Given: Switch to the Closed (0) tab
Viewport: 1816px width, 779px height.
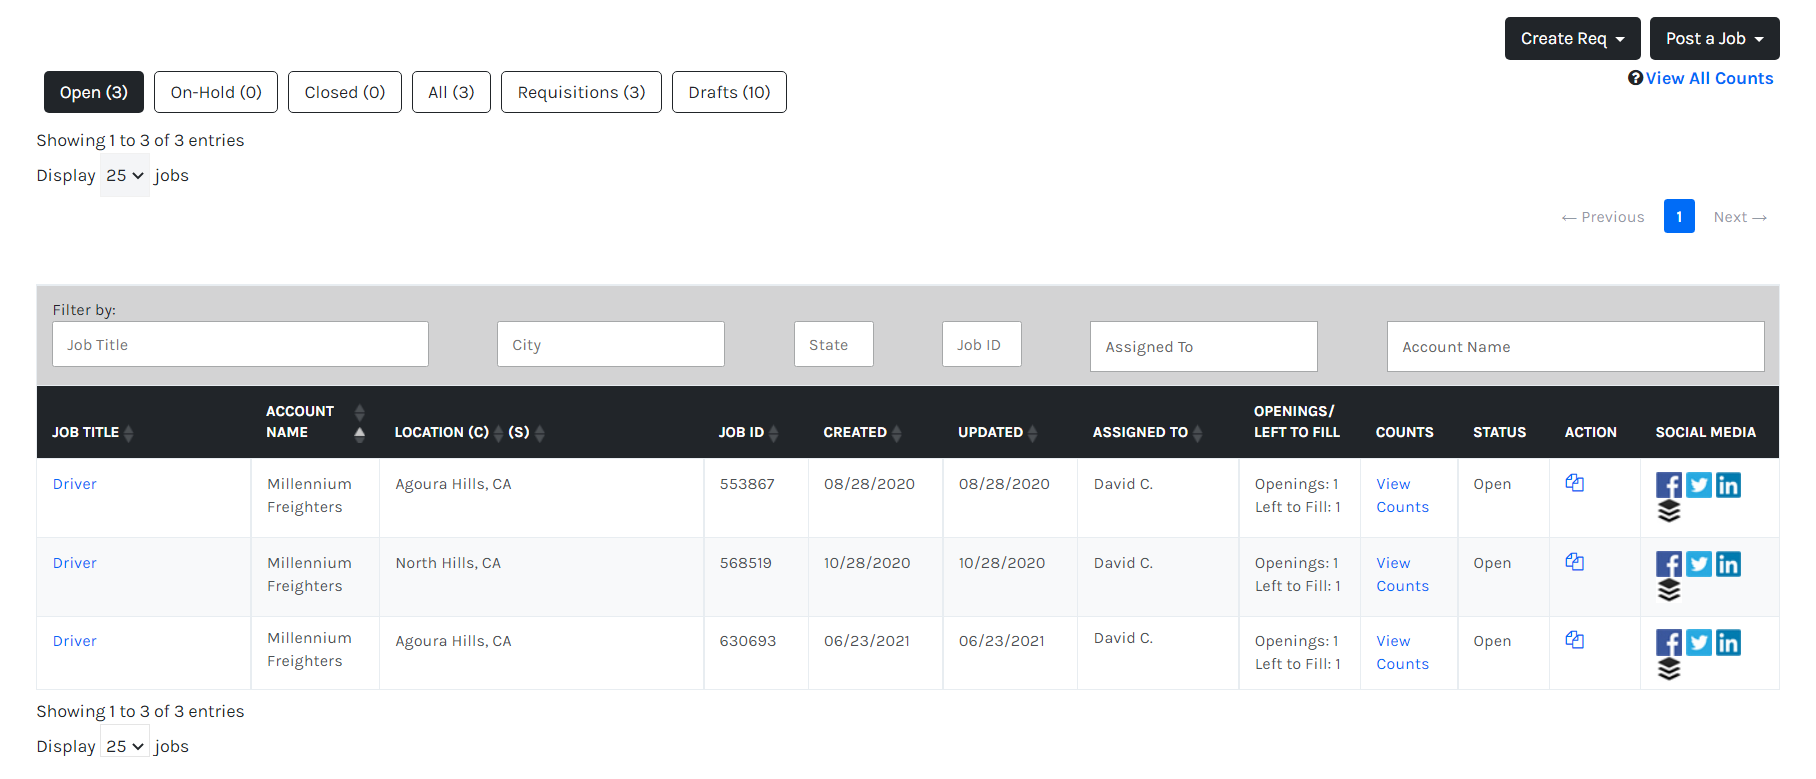Looking at the screenshot, I should pos(345,92).
